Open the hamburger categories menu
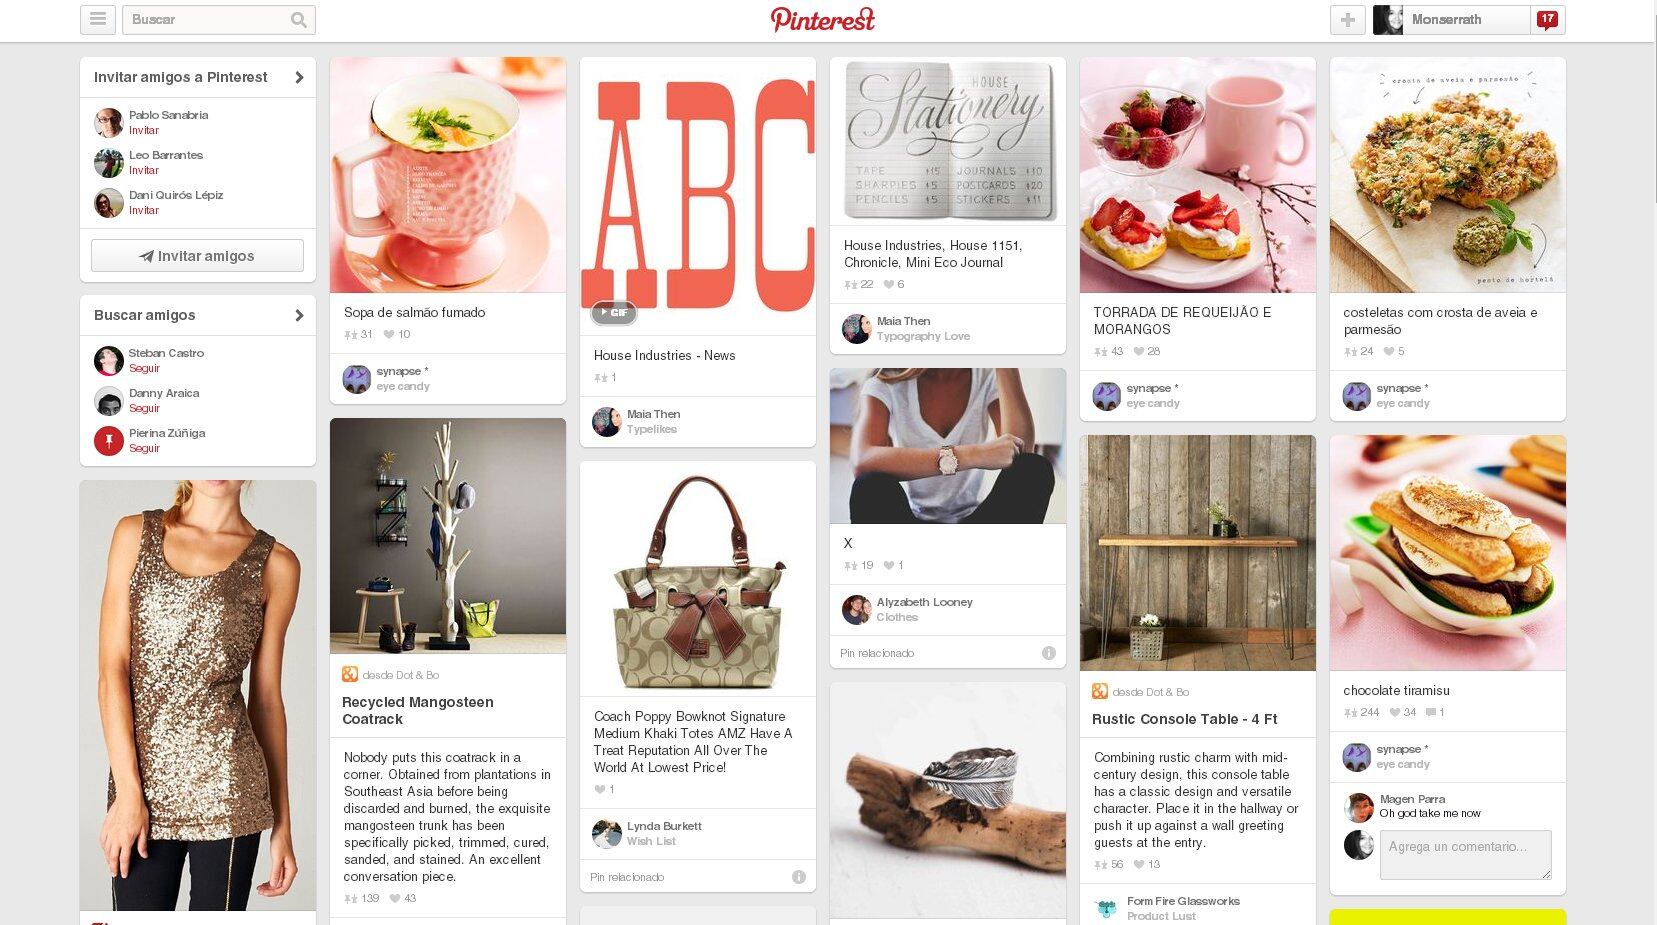The width and height of the screenshot is (1657, 925). pyautogui.click(x=98, y=20)
